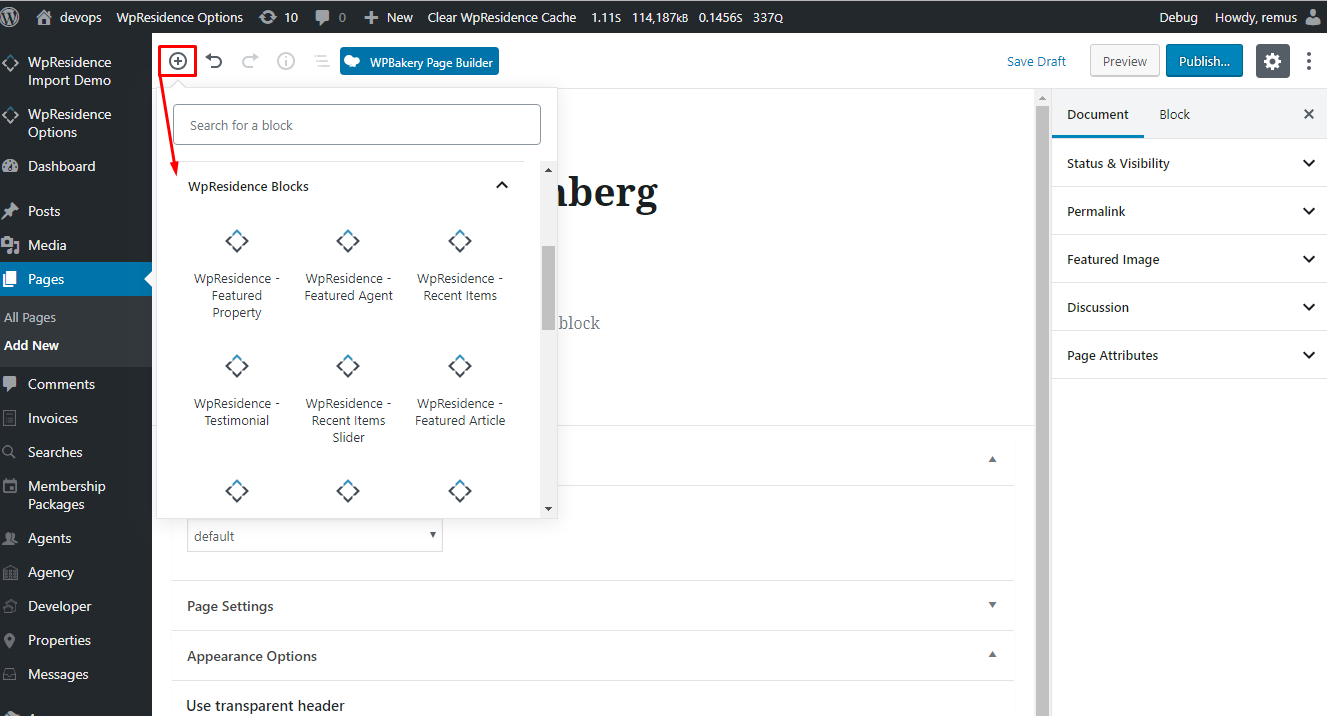
Task: Expand Featured Image panel
Action: [1189, 259]
